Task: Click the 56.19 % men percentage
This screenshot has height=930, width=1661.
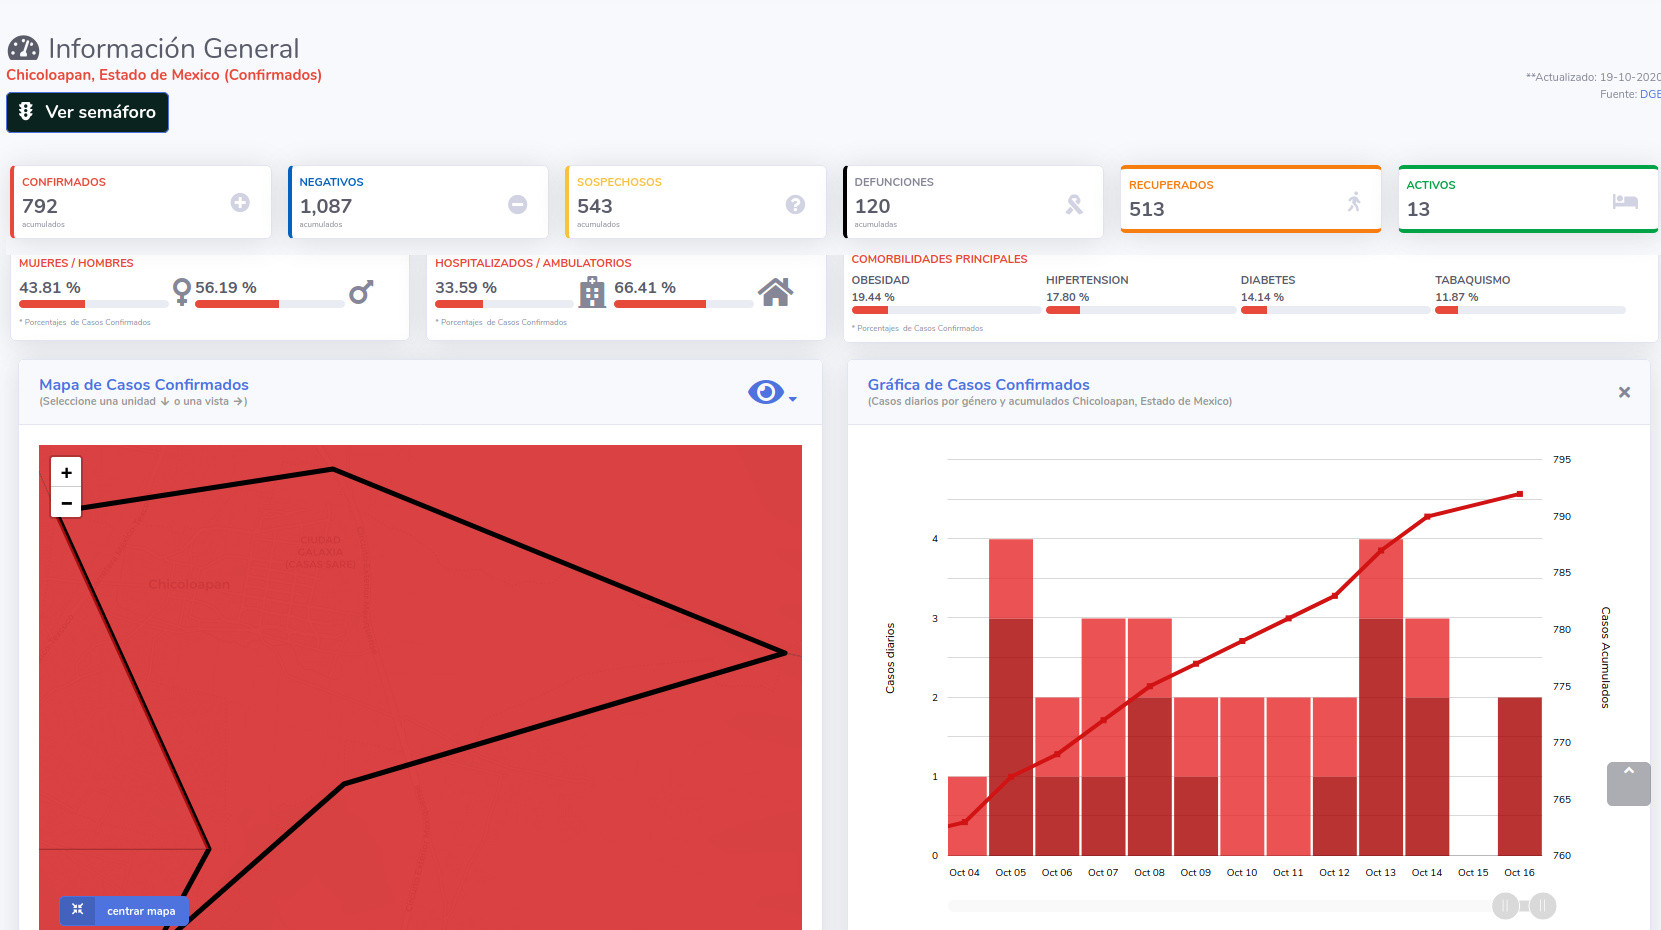Action: (226, 287)
